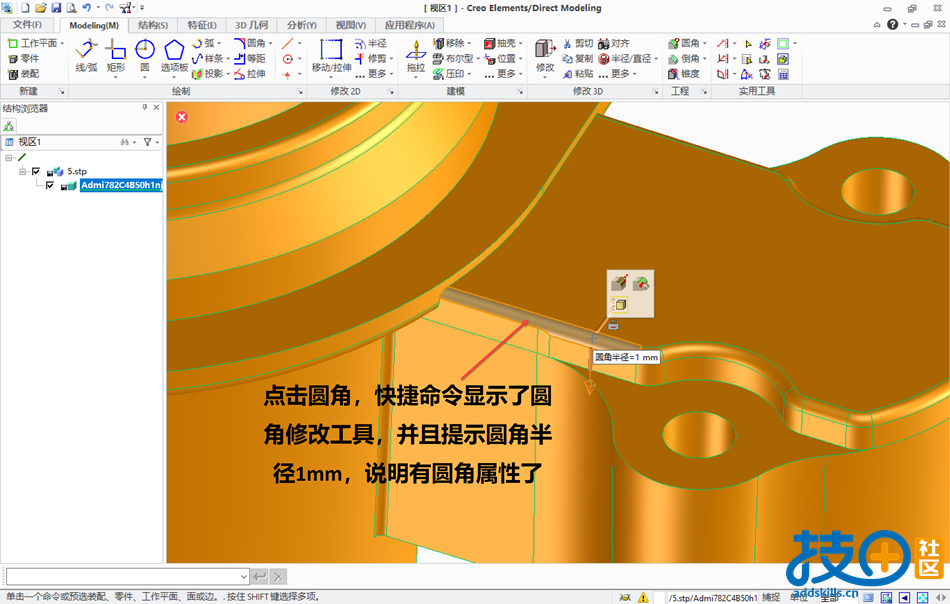
Task: Click the print preview quick access icon
Action: (x=71, y=8)
